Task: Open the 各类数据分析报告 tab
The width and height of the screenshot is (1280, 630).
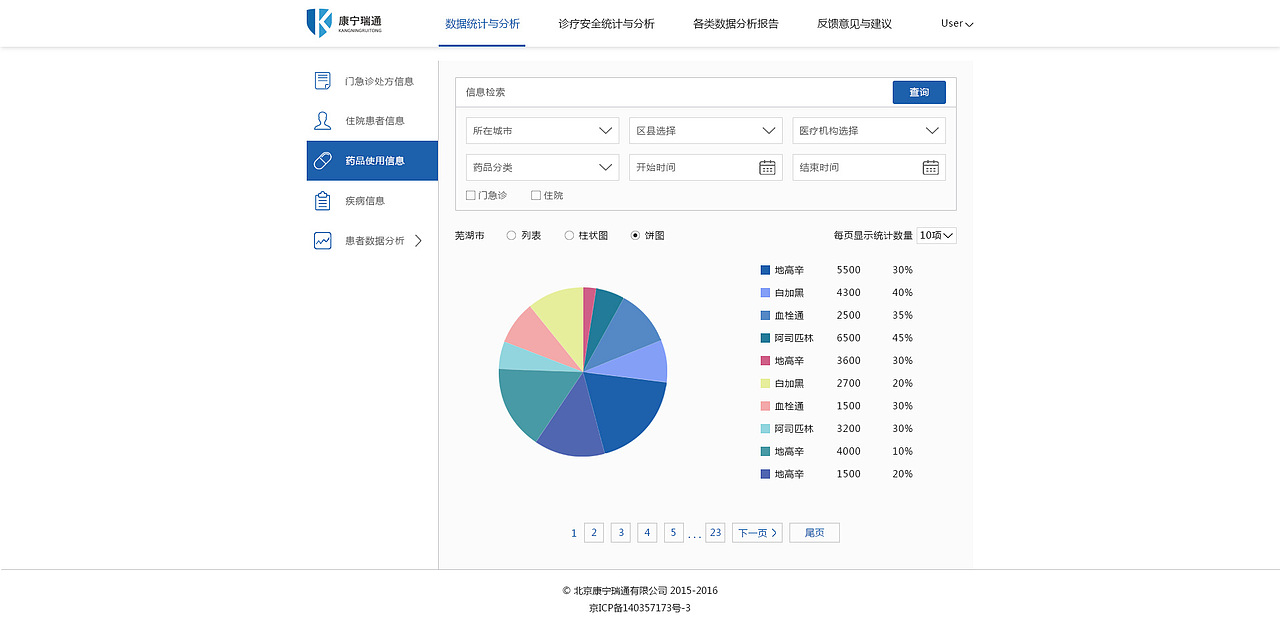Action: [736, 23]
